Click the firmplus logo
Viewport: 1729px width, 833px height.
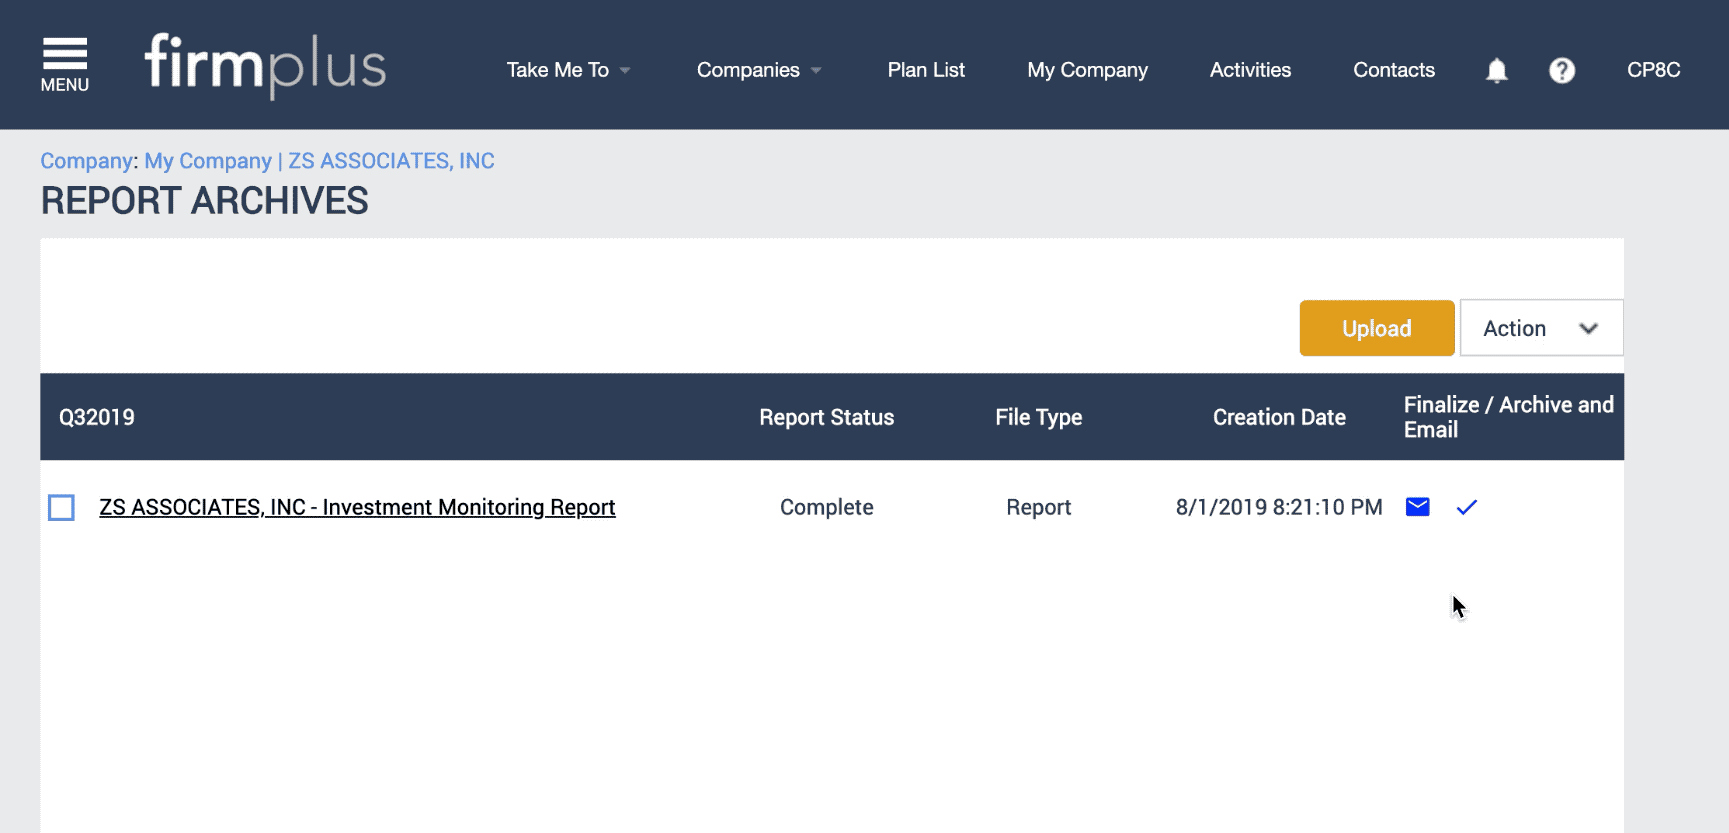point(265,66)
